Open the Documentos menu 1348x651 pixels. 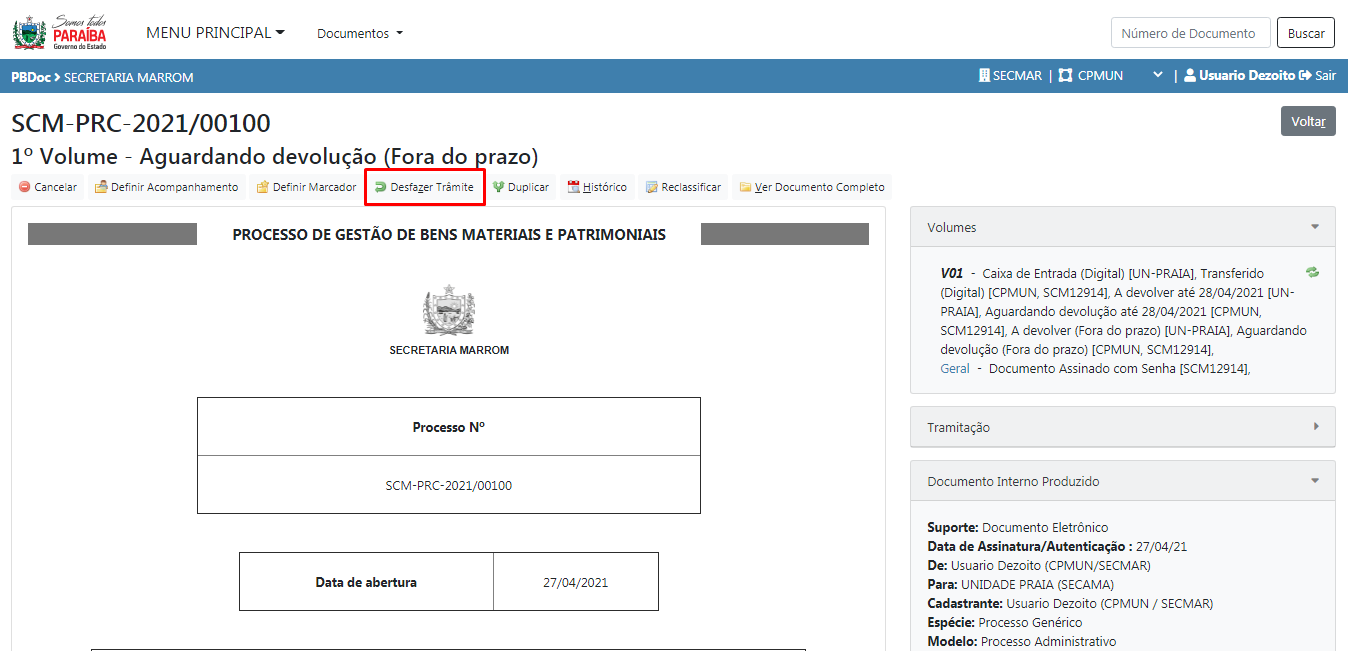360,33
